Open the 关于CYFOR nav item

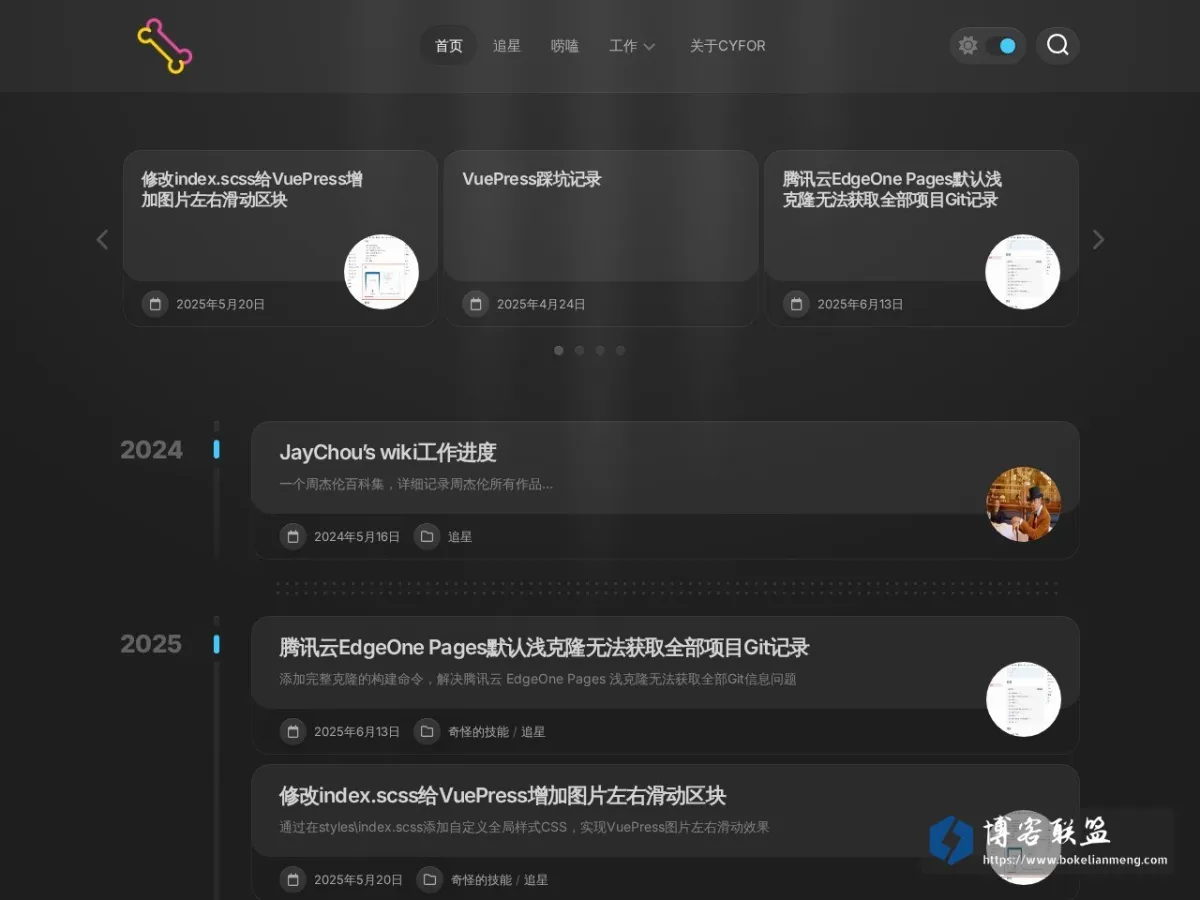point(728,46)
